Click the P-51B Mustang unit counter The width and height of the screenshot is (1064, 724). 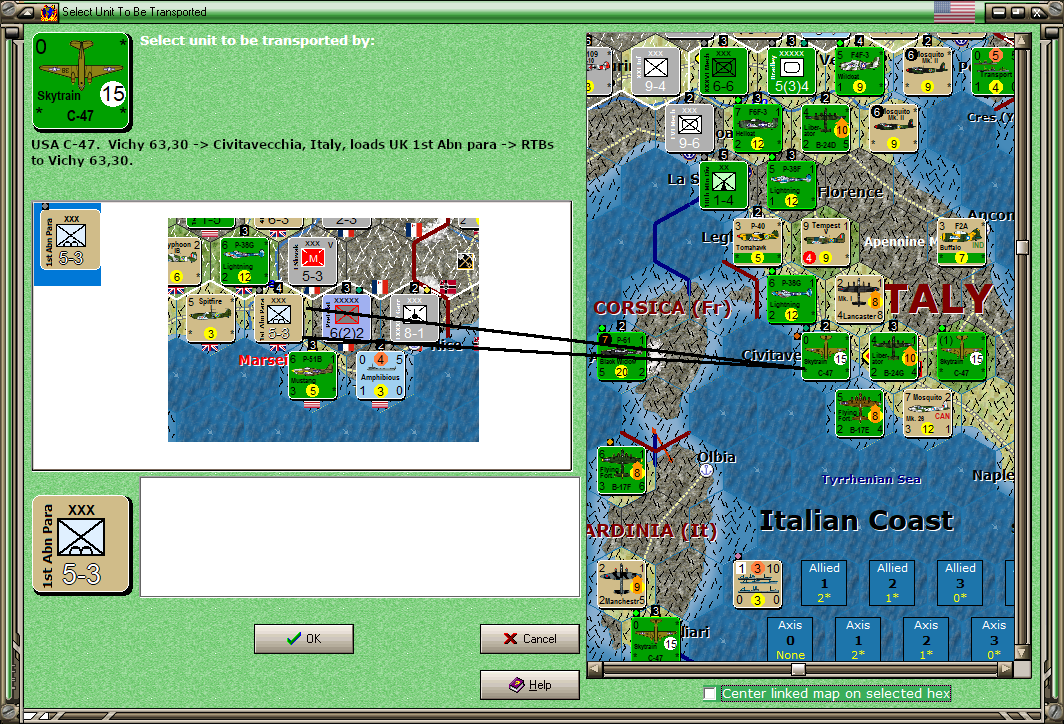point(312,375)
